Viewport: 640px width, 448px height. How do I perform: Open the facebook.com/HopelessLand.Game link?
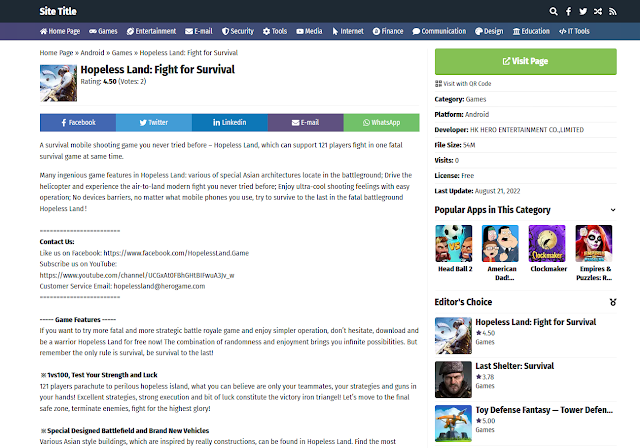[x=176, y=253]
